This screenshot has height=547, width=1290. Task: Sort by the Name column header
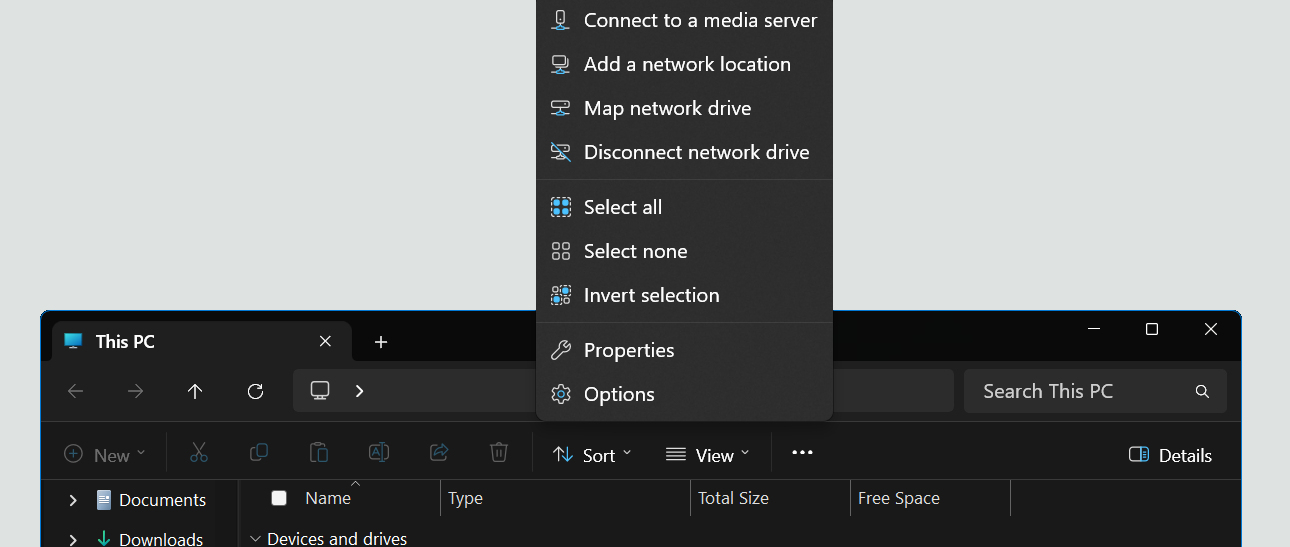tap(328, 498)
